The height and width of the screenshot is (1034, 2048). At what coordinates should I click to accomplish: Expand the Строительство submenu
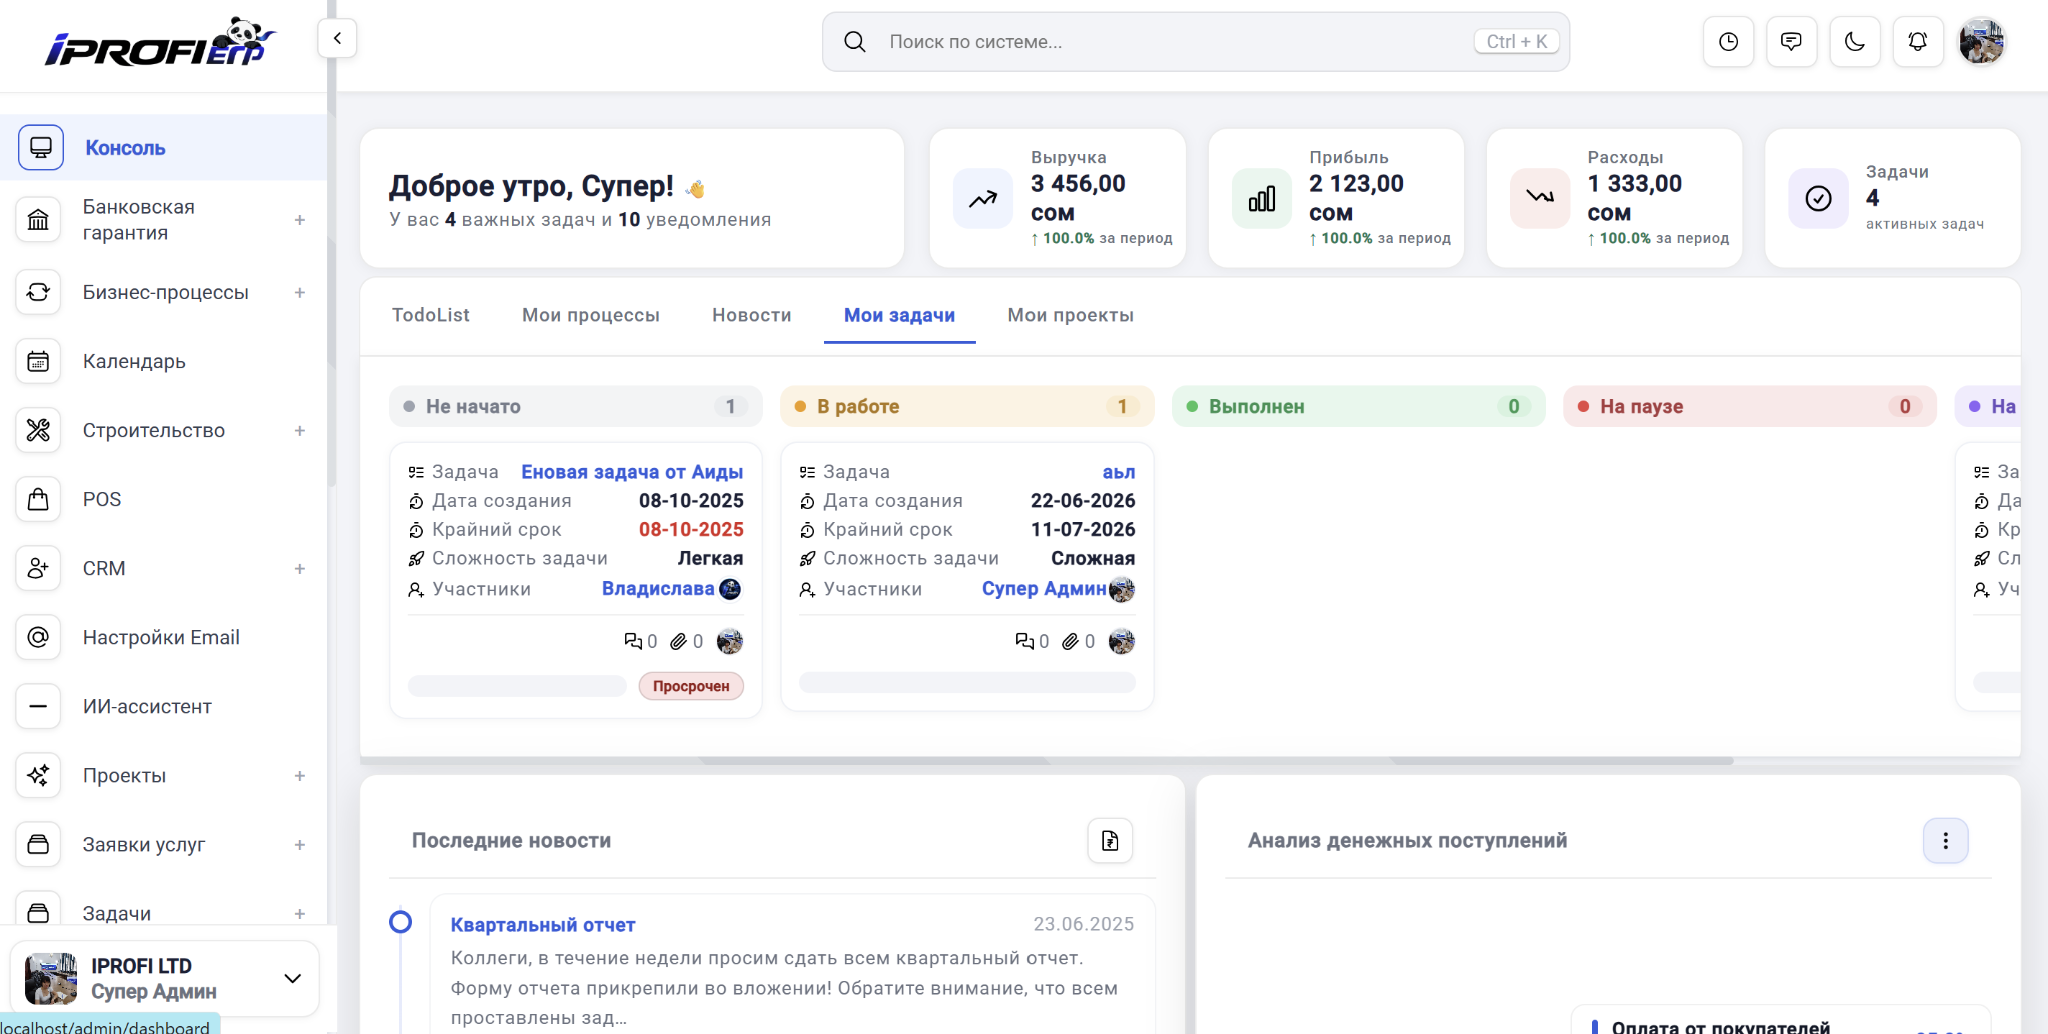coord(300,430)
